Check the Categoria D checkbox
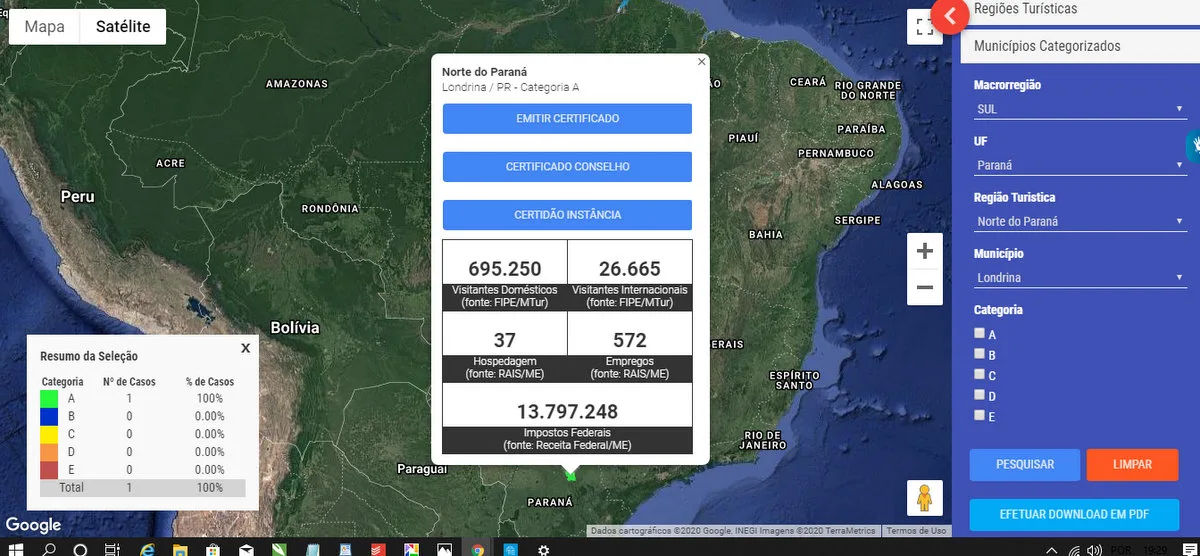Image resolution: width=1200 pixels, height=556 pixels. (979, 395)
